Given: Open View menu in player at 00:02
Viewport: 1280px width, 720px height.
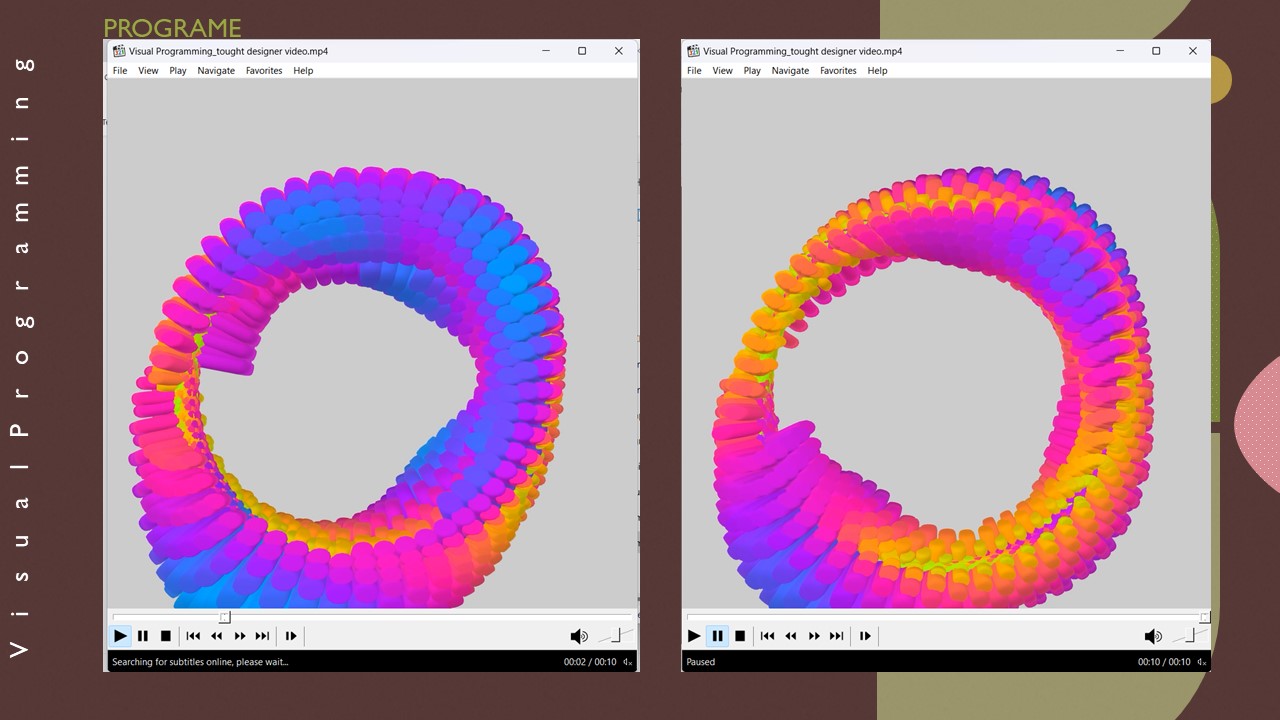Looking at the screenshot, I should (148, 71).
